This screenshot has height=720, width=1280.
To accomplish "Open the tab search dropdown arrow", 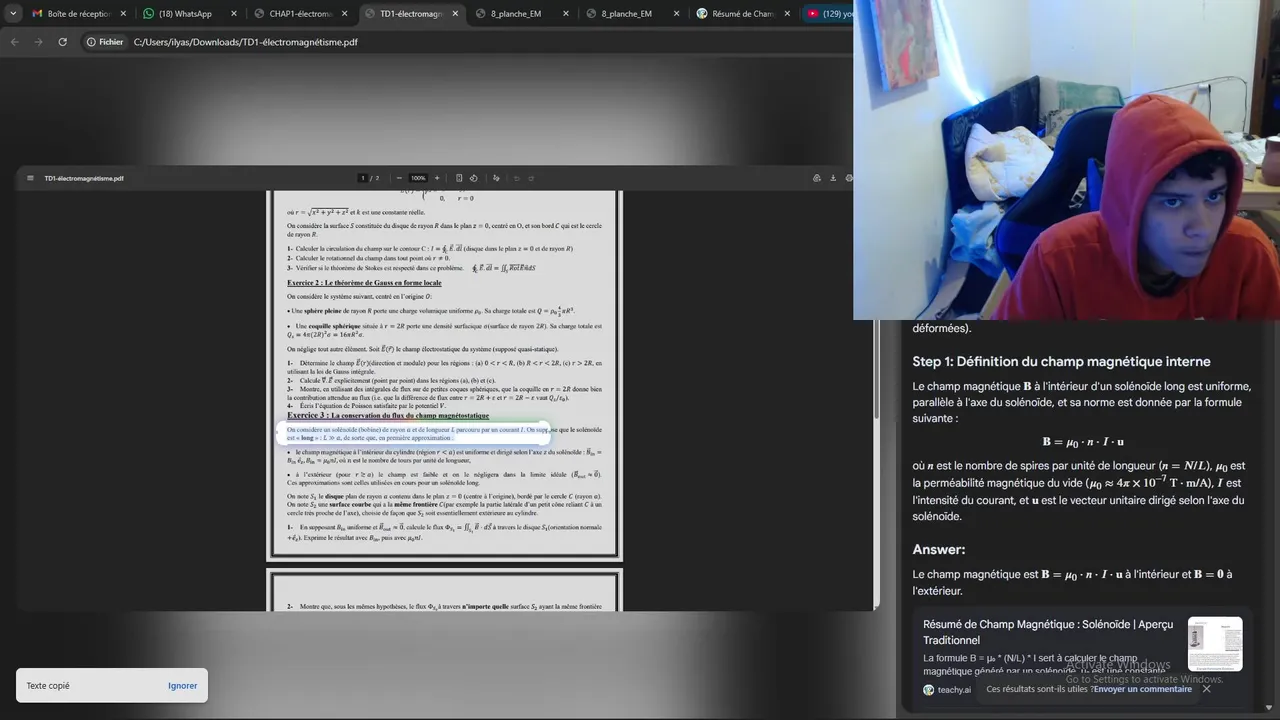I will (x=14, y=14).
